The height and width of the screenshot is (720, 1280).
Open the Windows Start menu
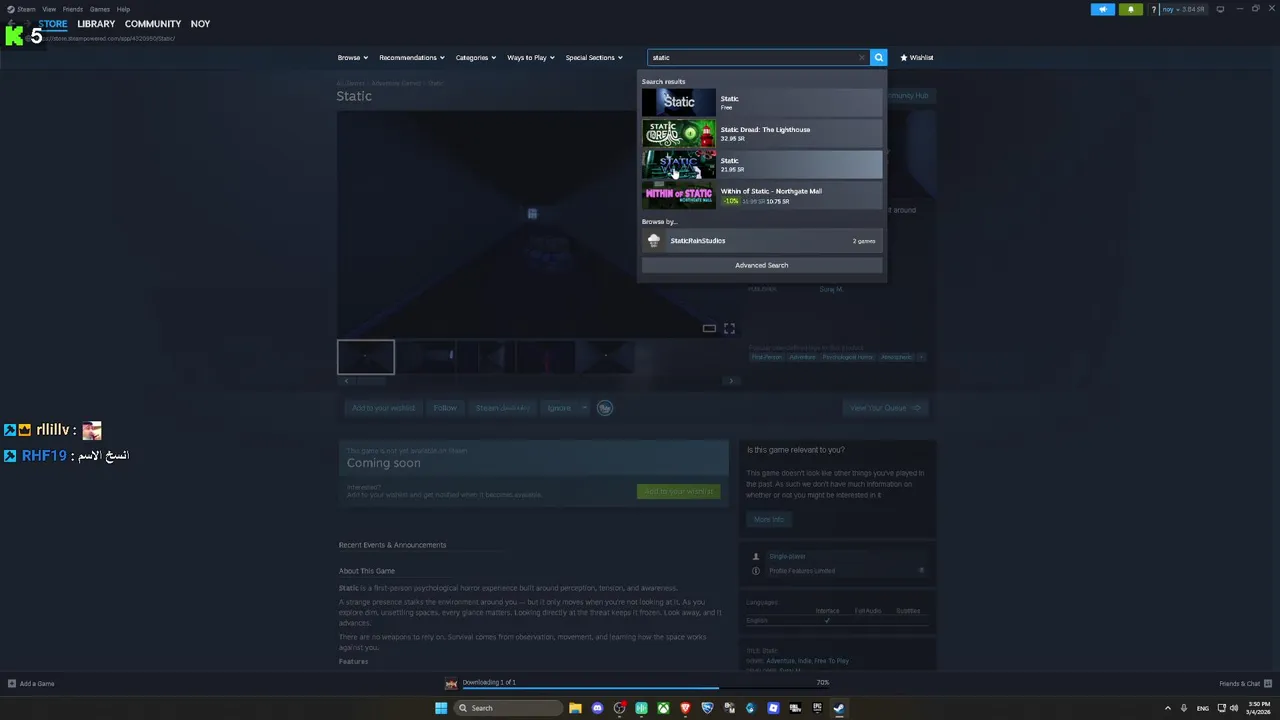pos(441,708)
